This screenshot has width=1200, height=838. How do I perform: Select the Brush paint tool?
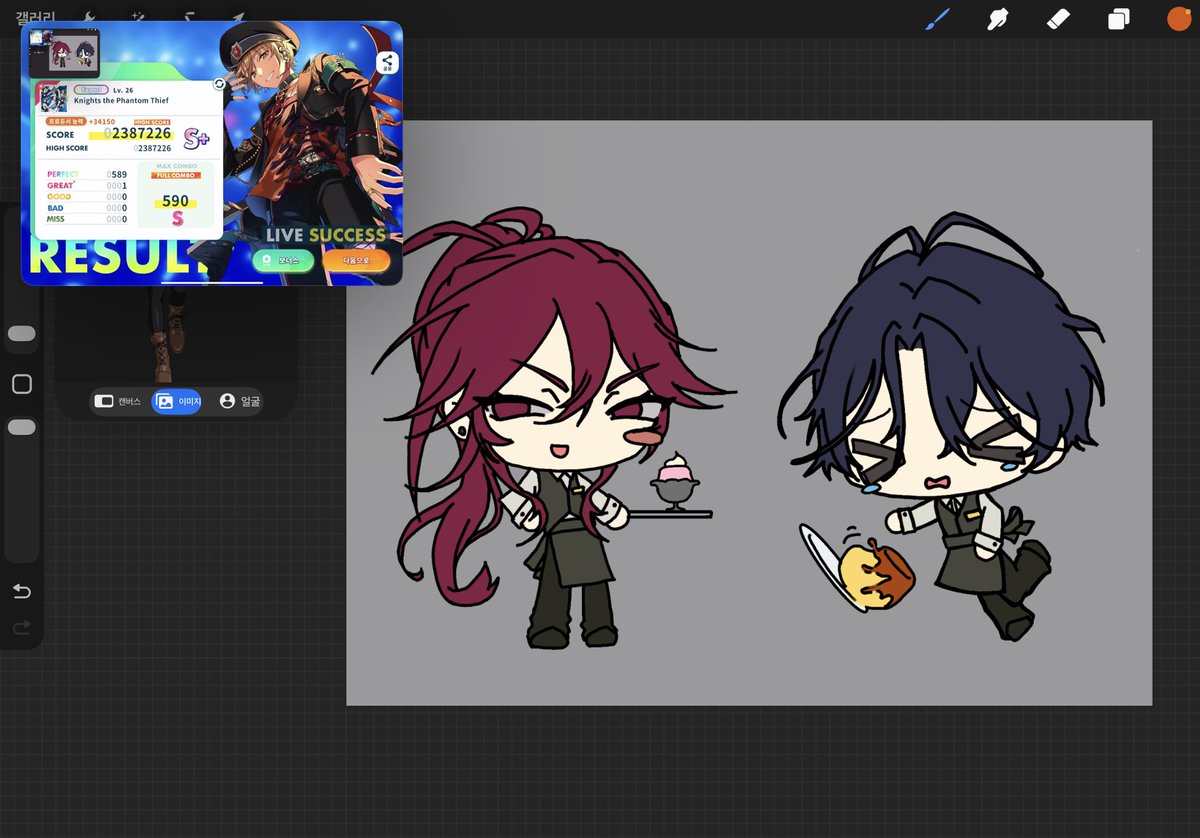937,19
